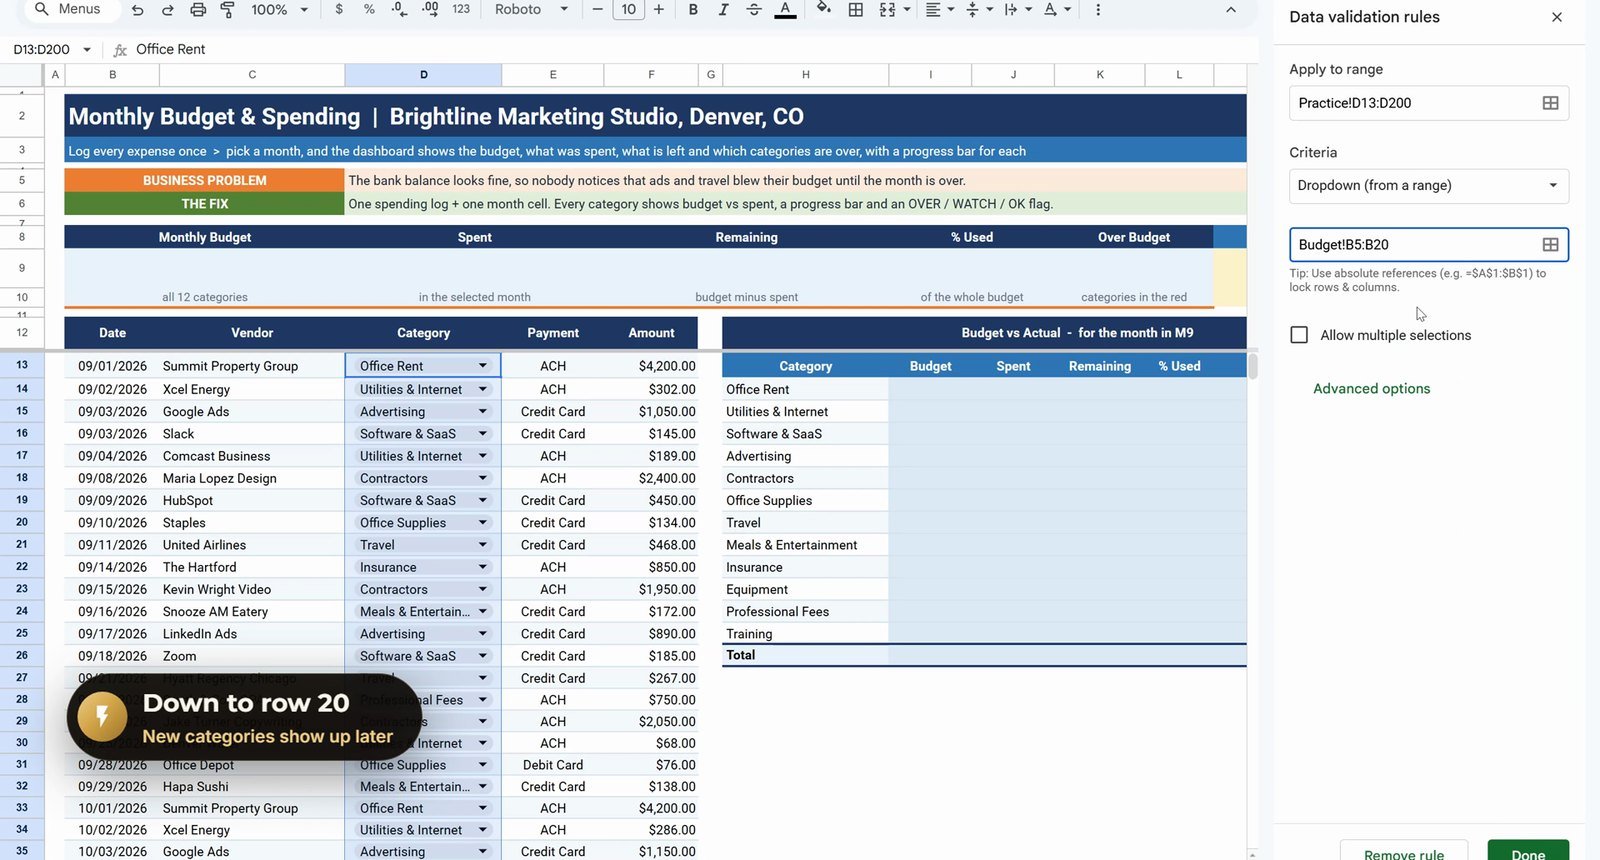Toggle bold formatting

[x=692, y=9]
